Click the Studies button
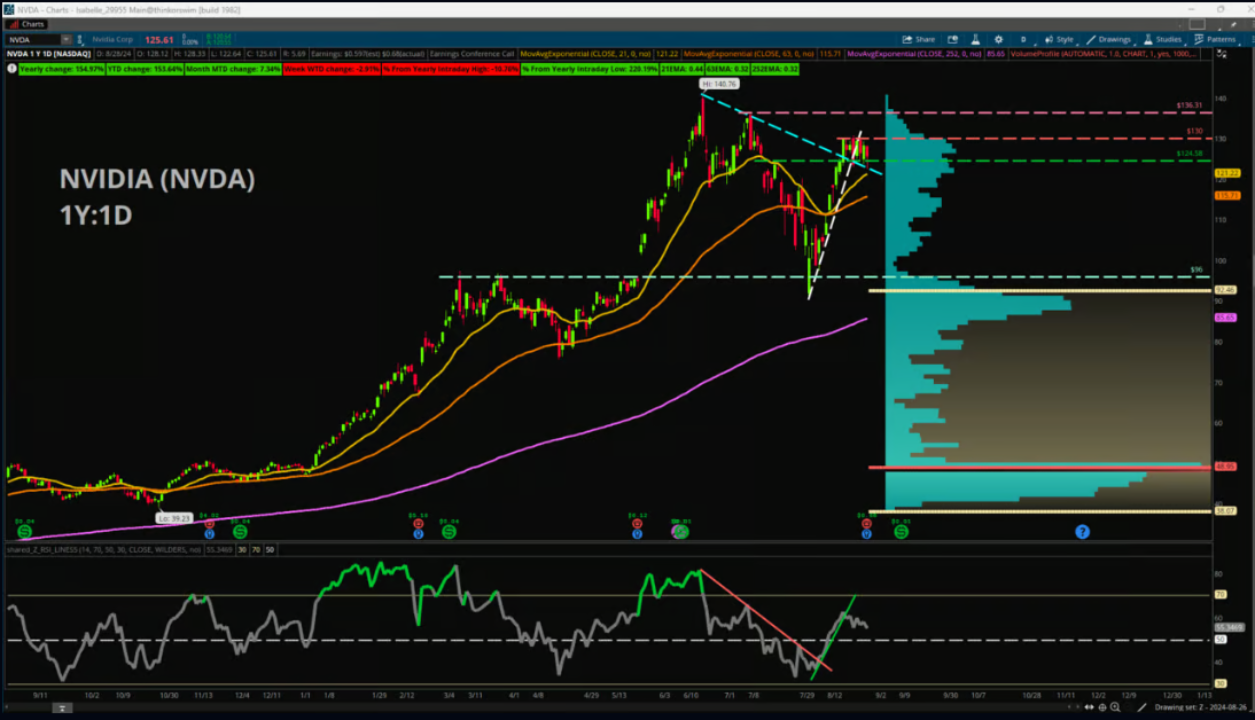The height and width of the screenshot is (720, 1255). [x=1163, y=40]
